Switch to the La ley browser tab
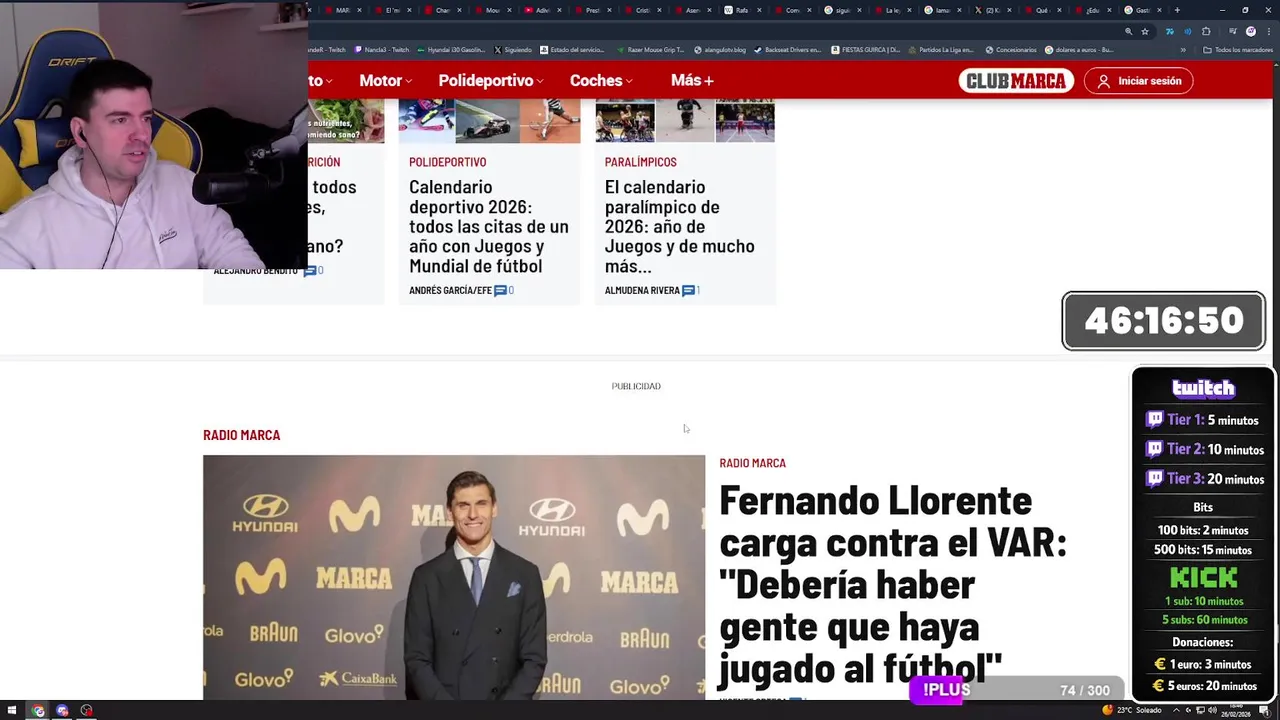 click(891, 11)
